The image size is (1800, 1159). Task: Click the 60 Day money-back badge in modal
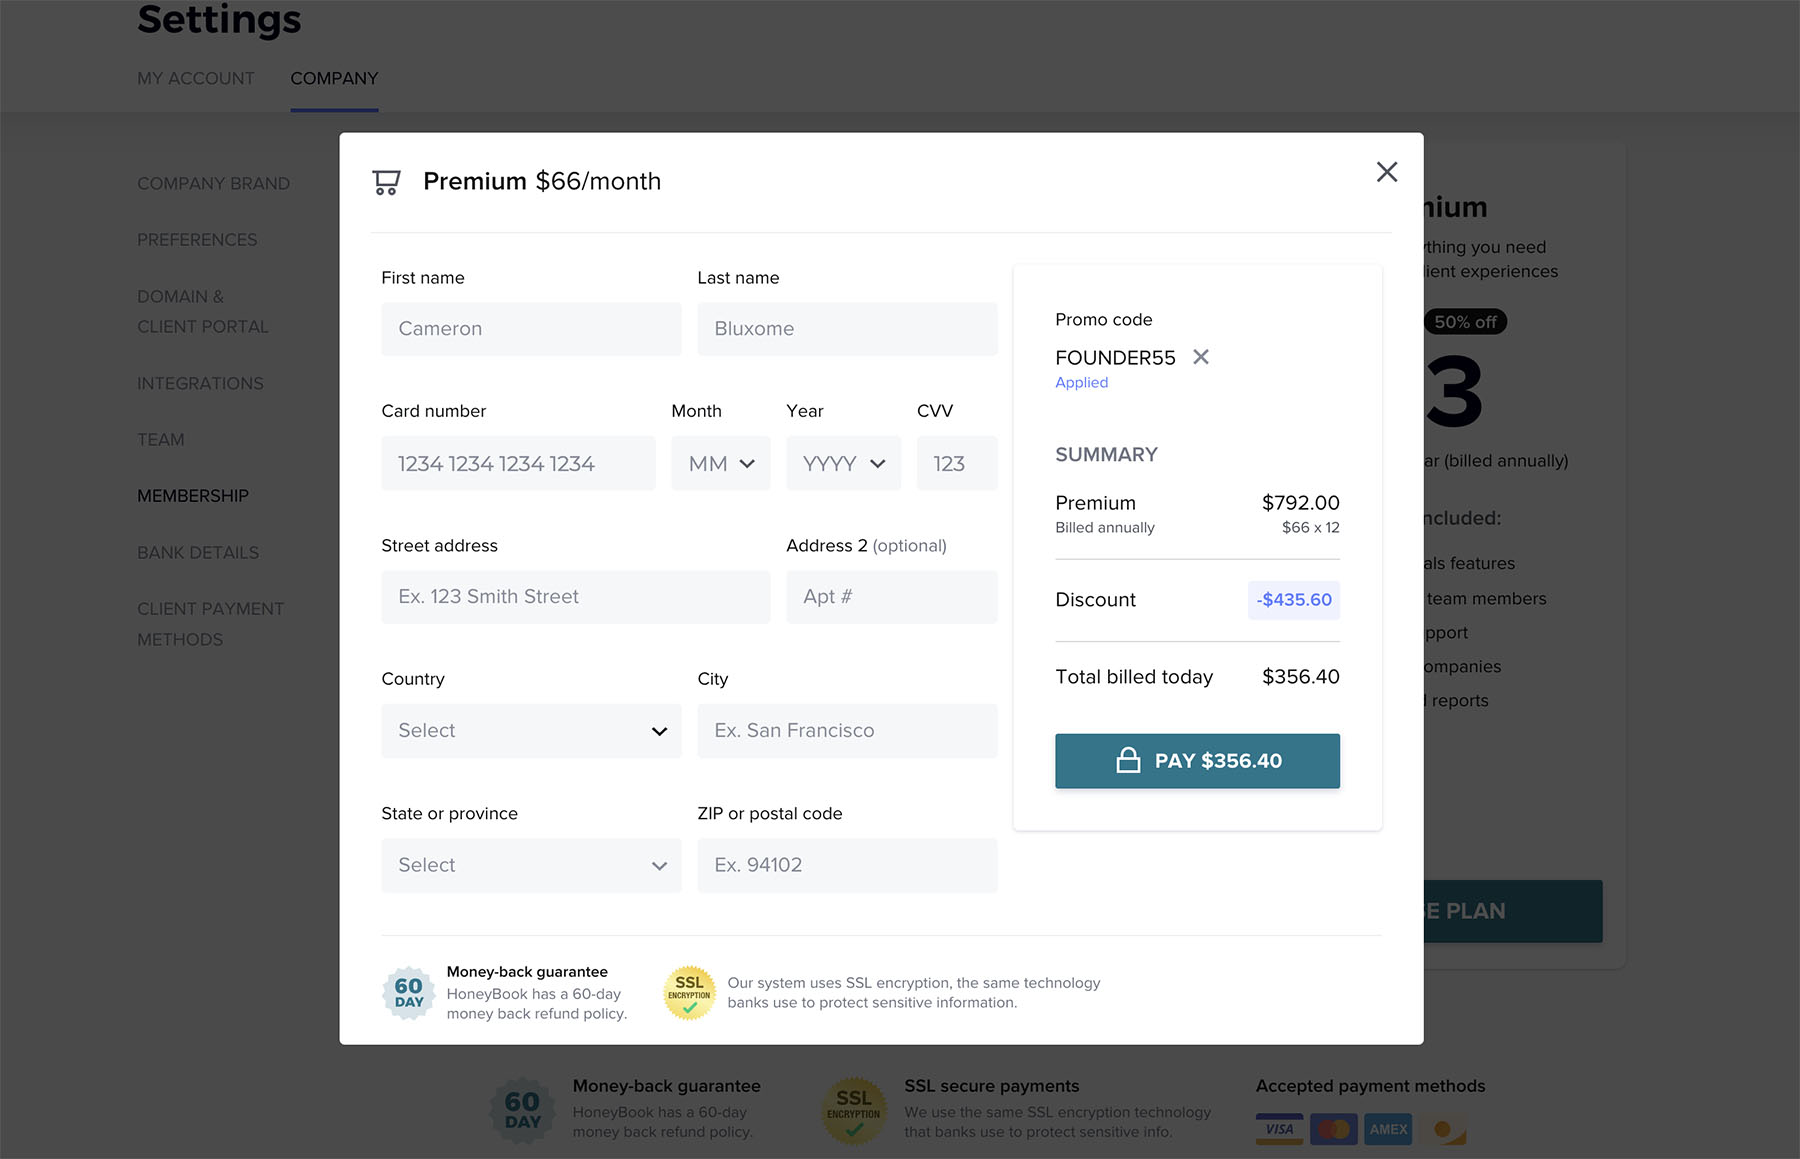point(408,992)
